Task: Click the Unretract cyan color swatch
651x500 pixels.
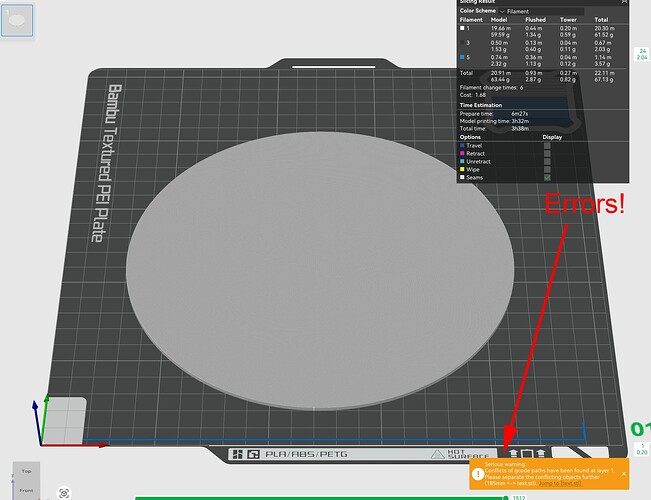Action: [x=462, y=162]
